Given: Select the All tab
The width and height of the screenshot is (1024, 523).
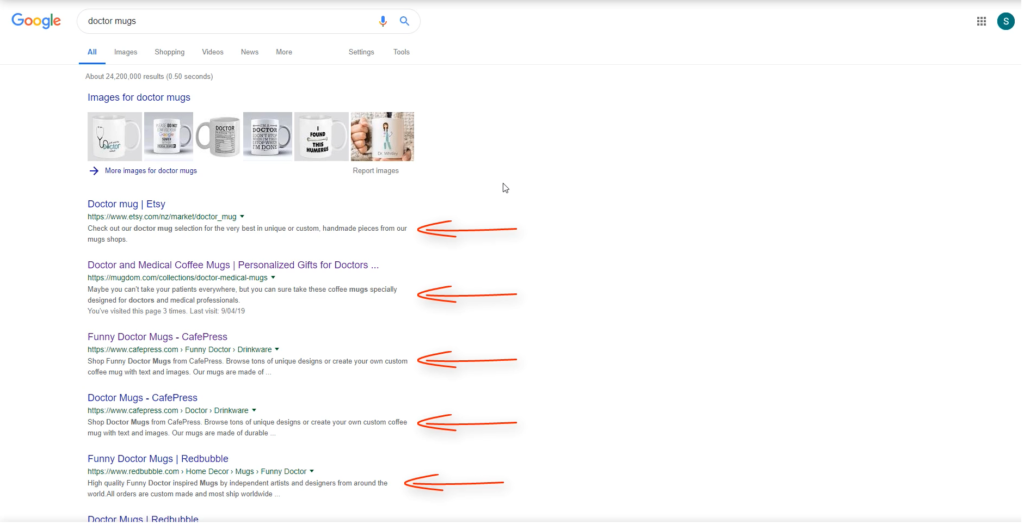Looking at the screenshot, I should [x=92, y=52].
